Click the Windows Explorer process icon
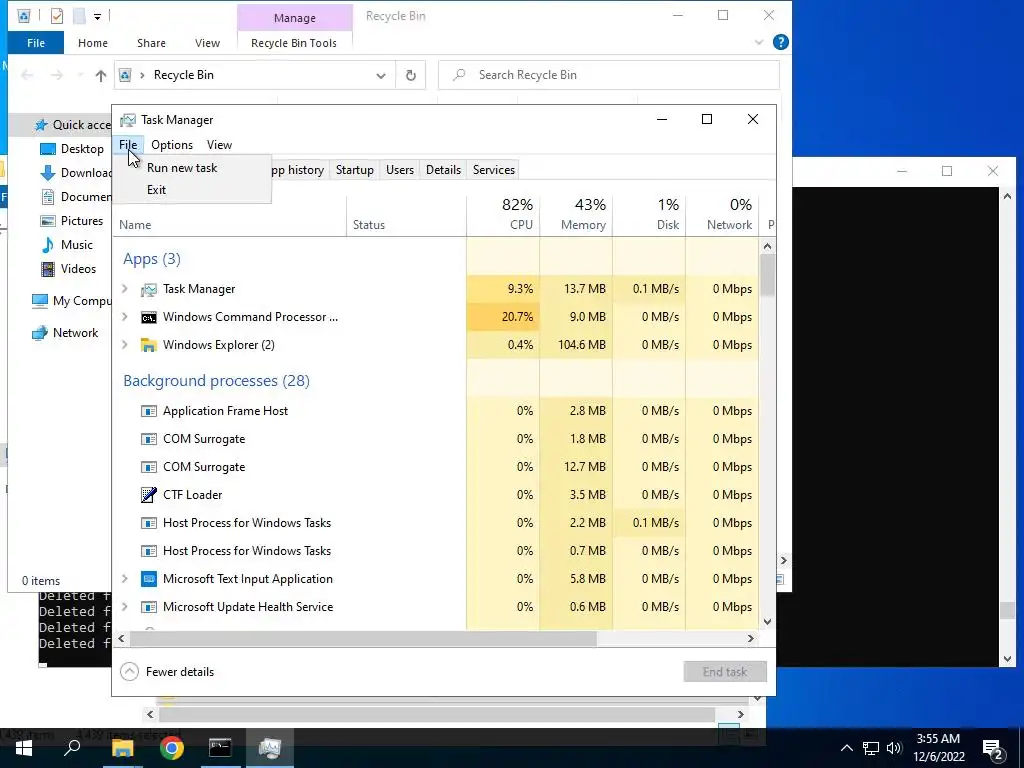 tap(149, 345)
